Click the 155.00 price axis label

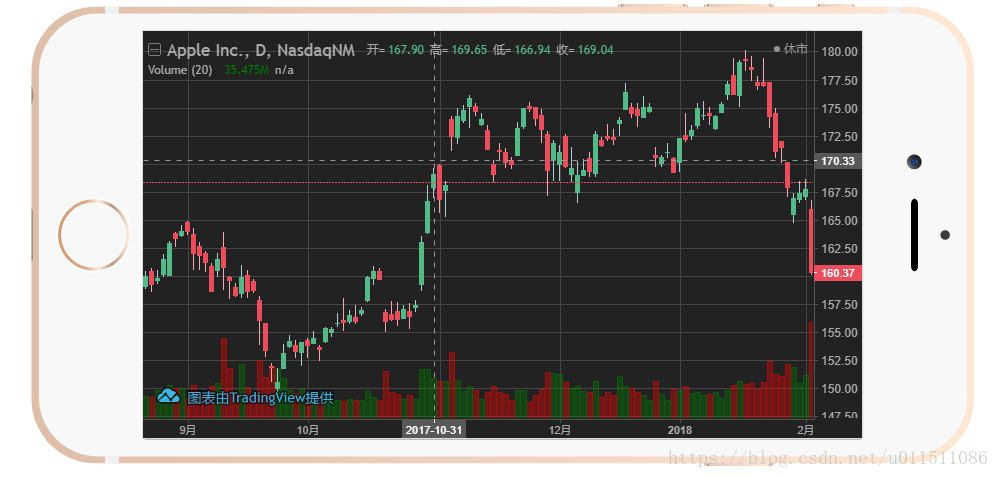click(839, 333)
